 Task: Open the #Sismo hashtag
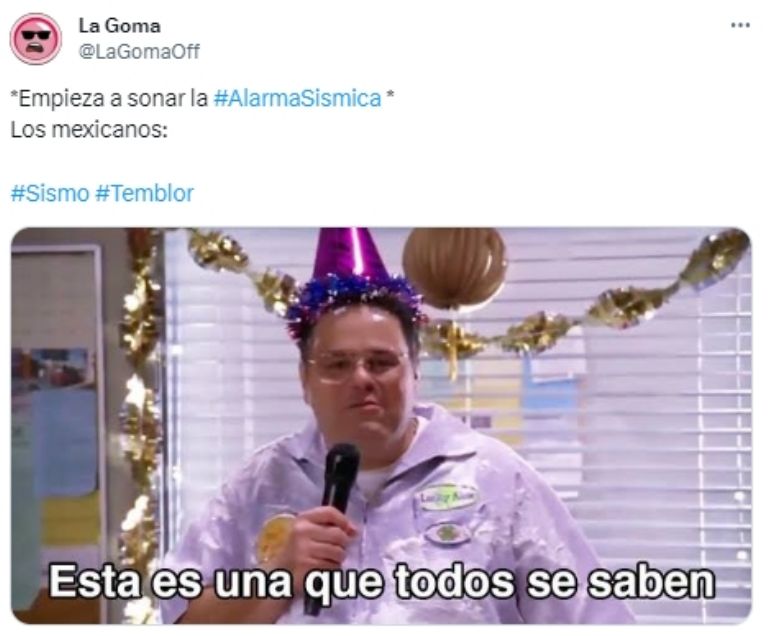pyautogui.click(x=50, y=193)
